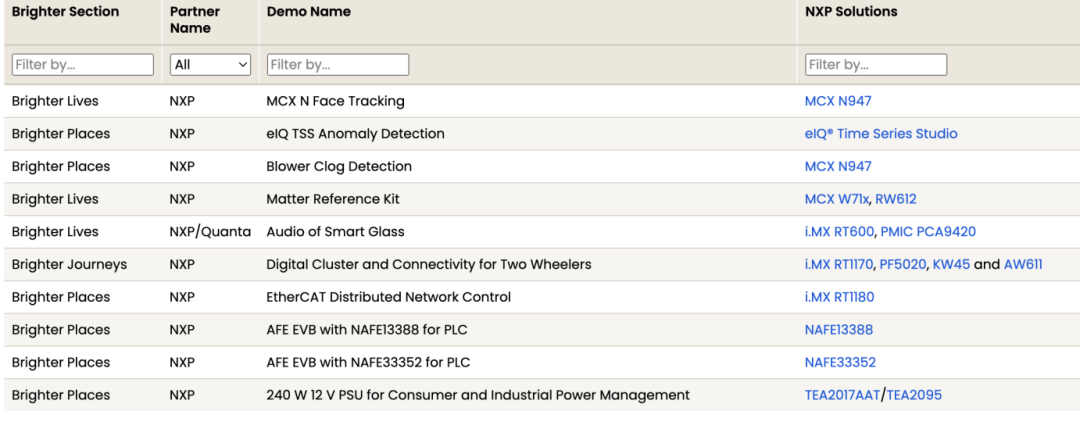
Task: Open the NAFE33352 solution link
Action: coord(840,362)
